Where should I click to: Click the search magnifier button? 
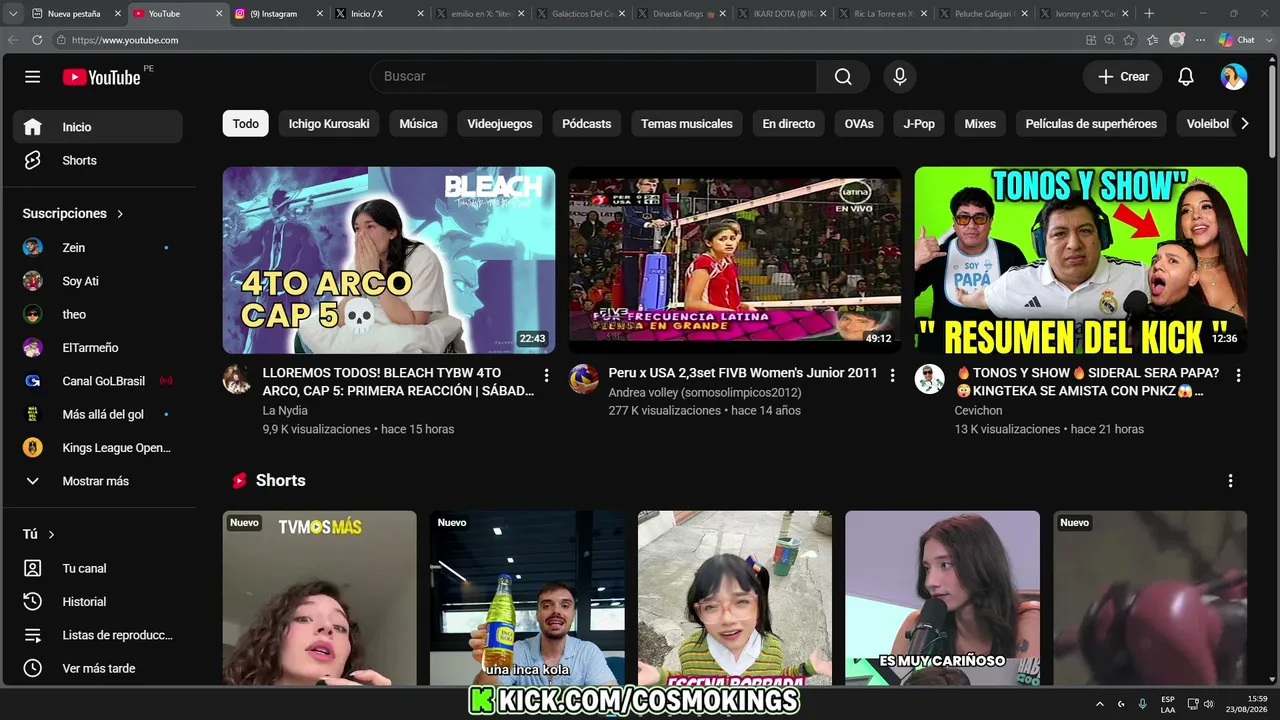843,77
